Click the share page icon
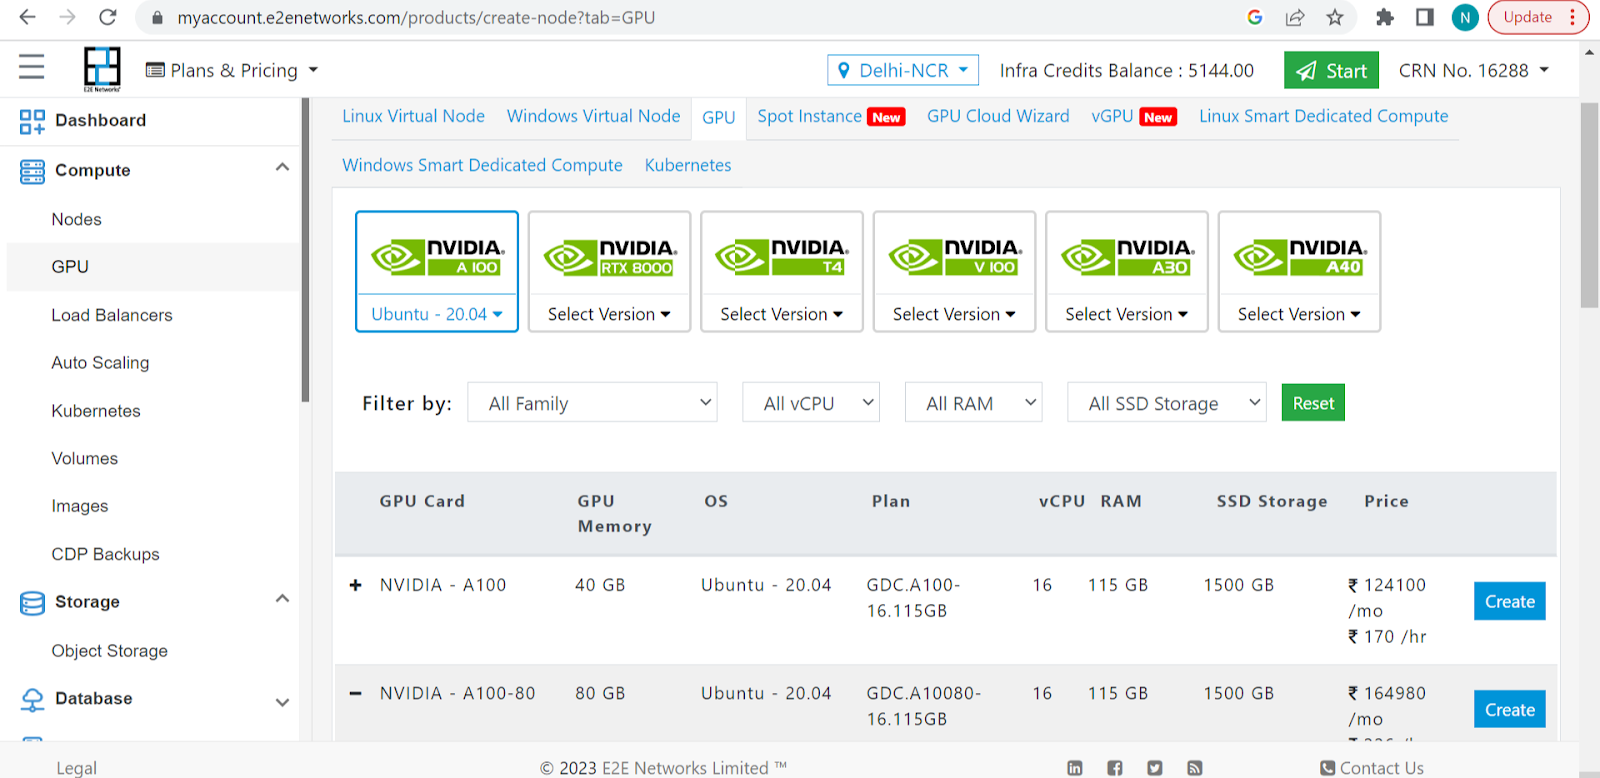Viewport: 1600px width, 778px height. click(x=1295, y=17)
